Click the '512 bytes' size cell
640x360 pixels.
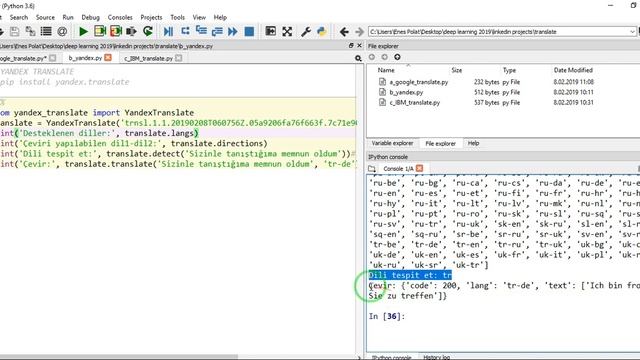point(487,92)
